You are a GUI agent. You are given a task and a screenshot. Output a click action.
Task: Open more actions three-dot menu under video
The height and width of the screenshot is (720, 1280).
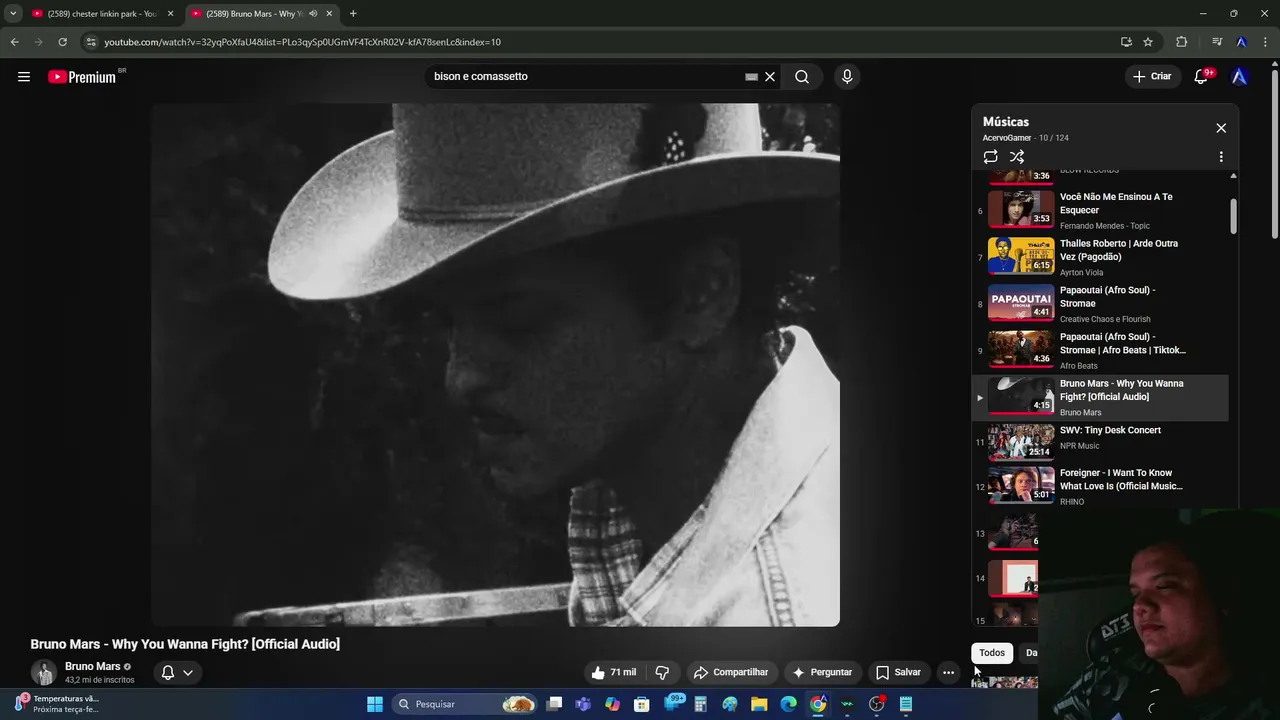(x=948, y=672)
